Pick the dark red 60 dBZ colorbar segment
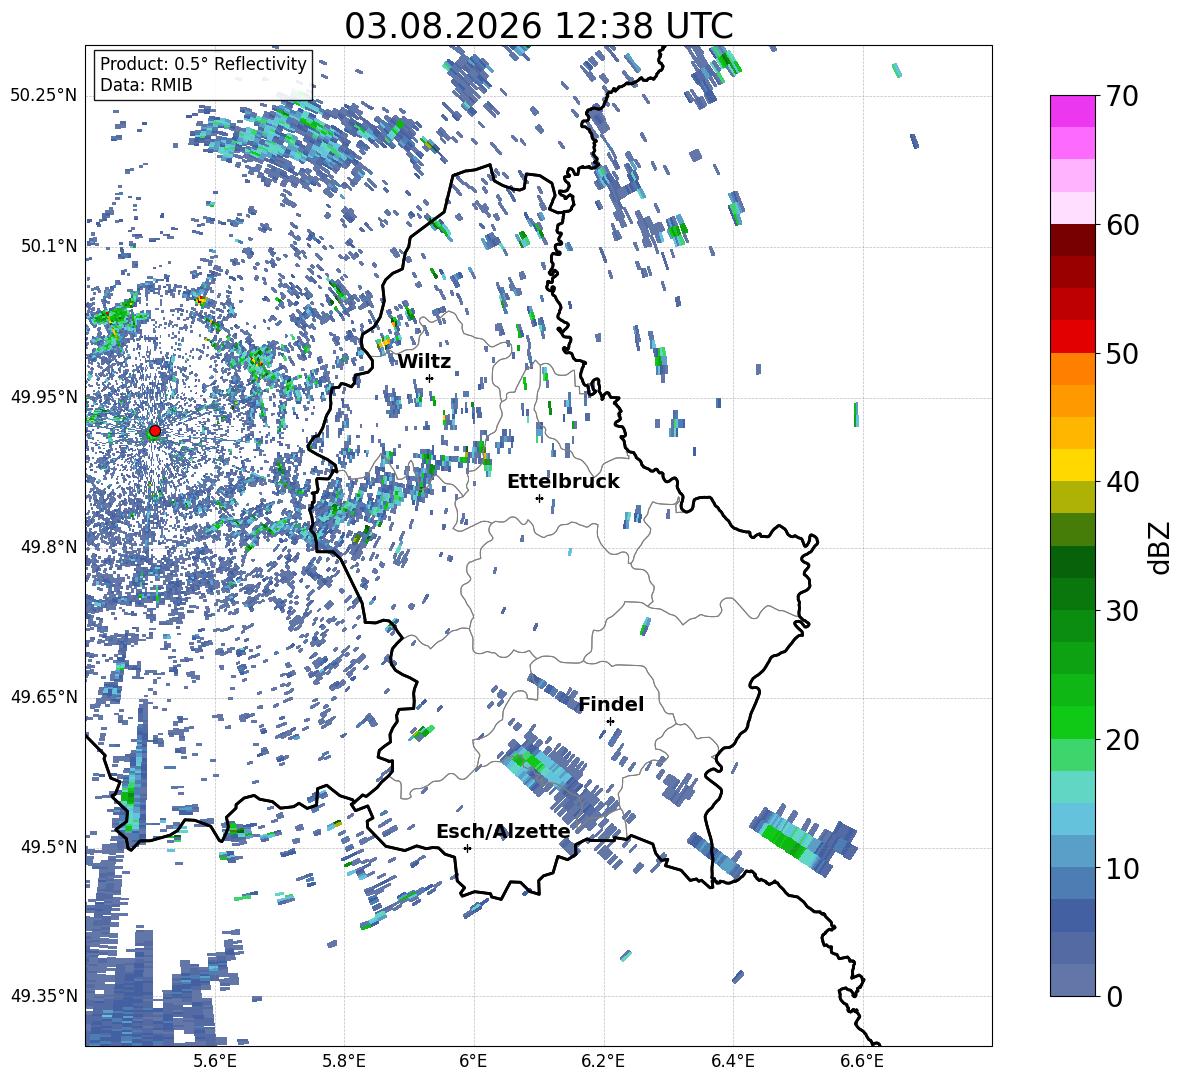1184x1081 pixels. click(1072, 240)
